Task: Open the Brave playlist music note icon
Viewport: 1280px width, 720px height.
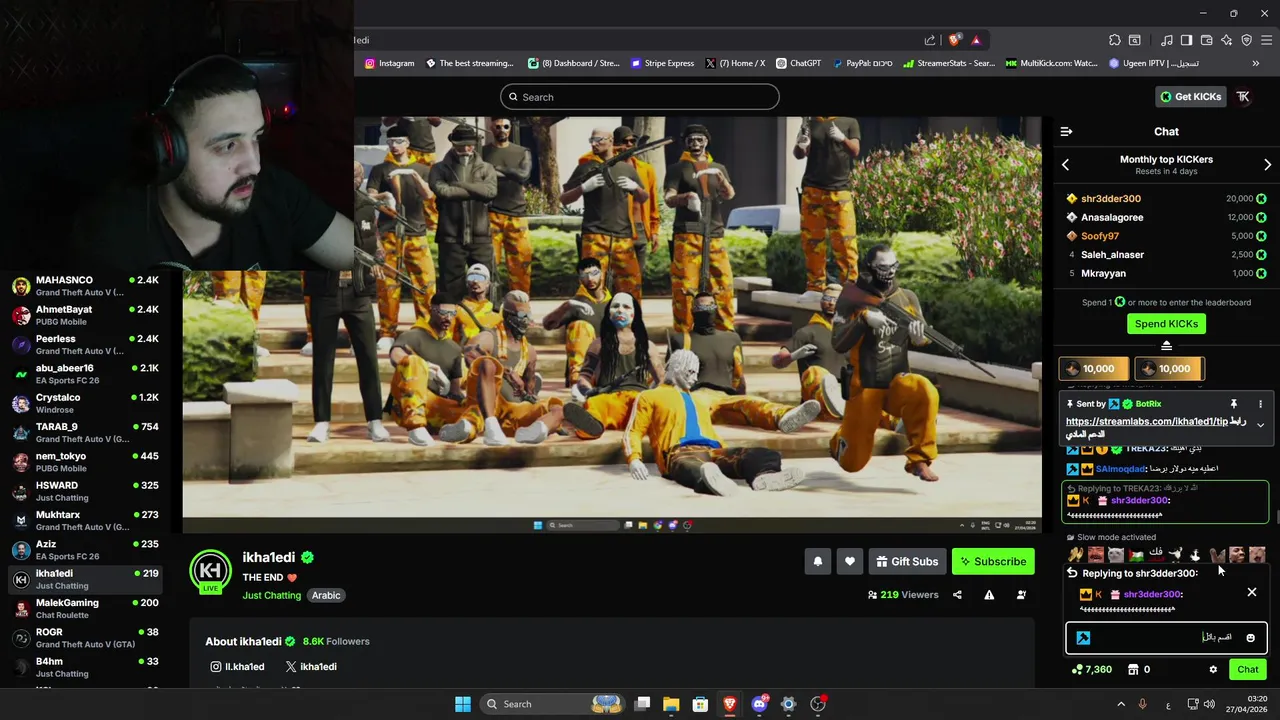Action: pyautogui.click(x=1167, y=40)
